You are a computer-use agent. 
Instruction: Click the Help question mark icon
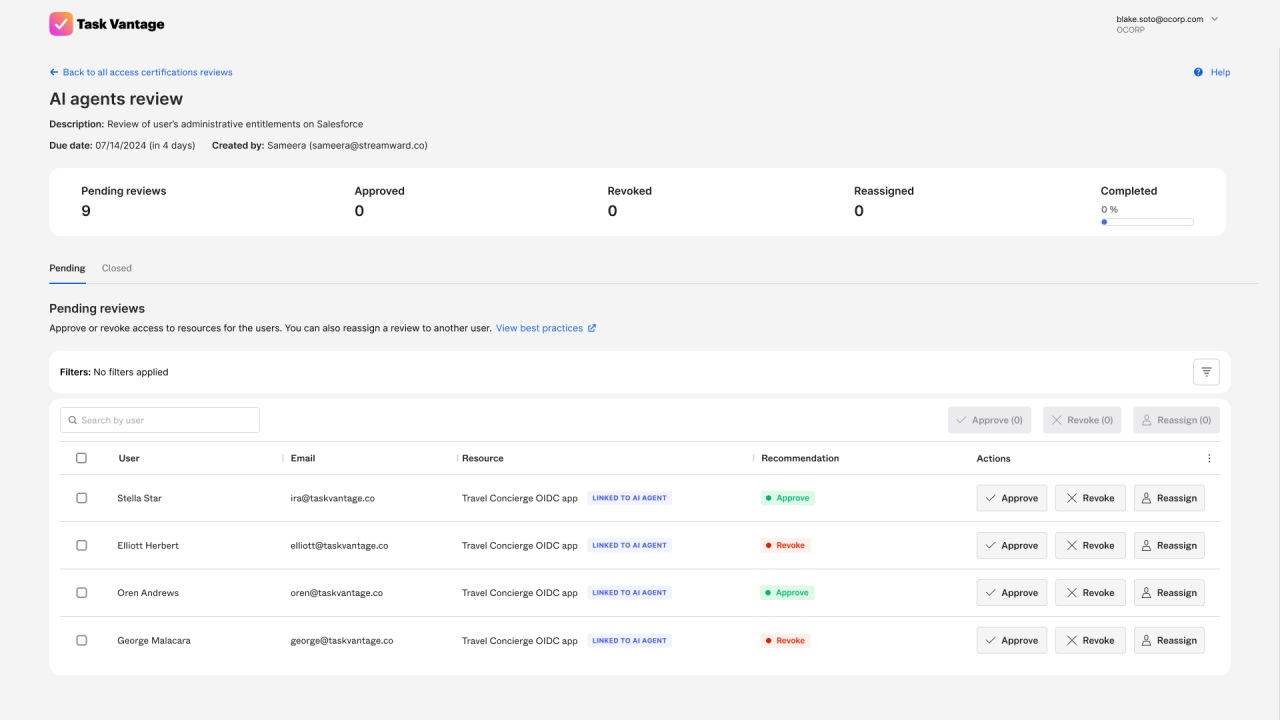tap(1197, 72)
